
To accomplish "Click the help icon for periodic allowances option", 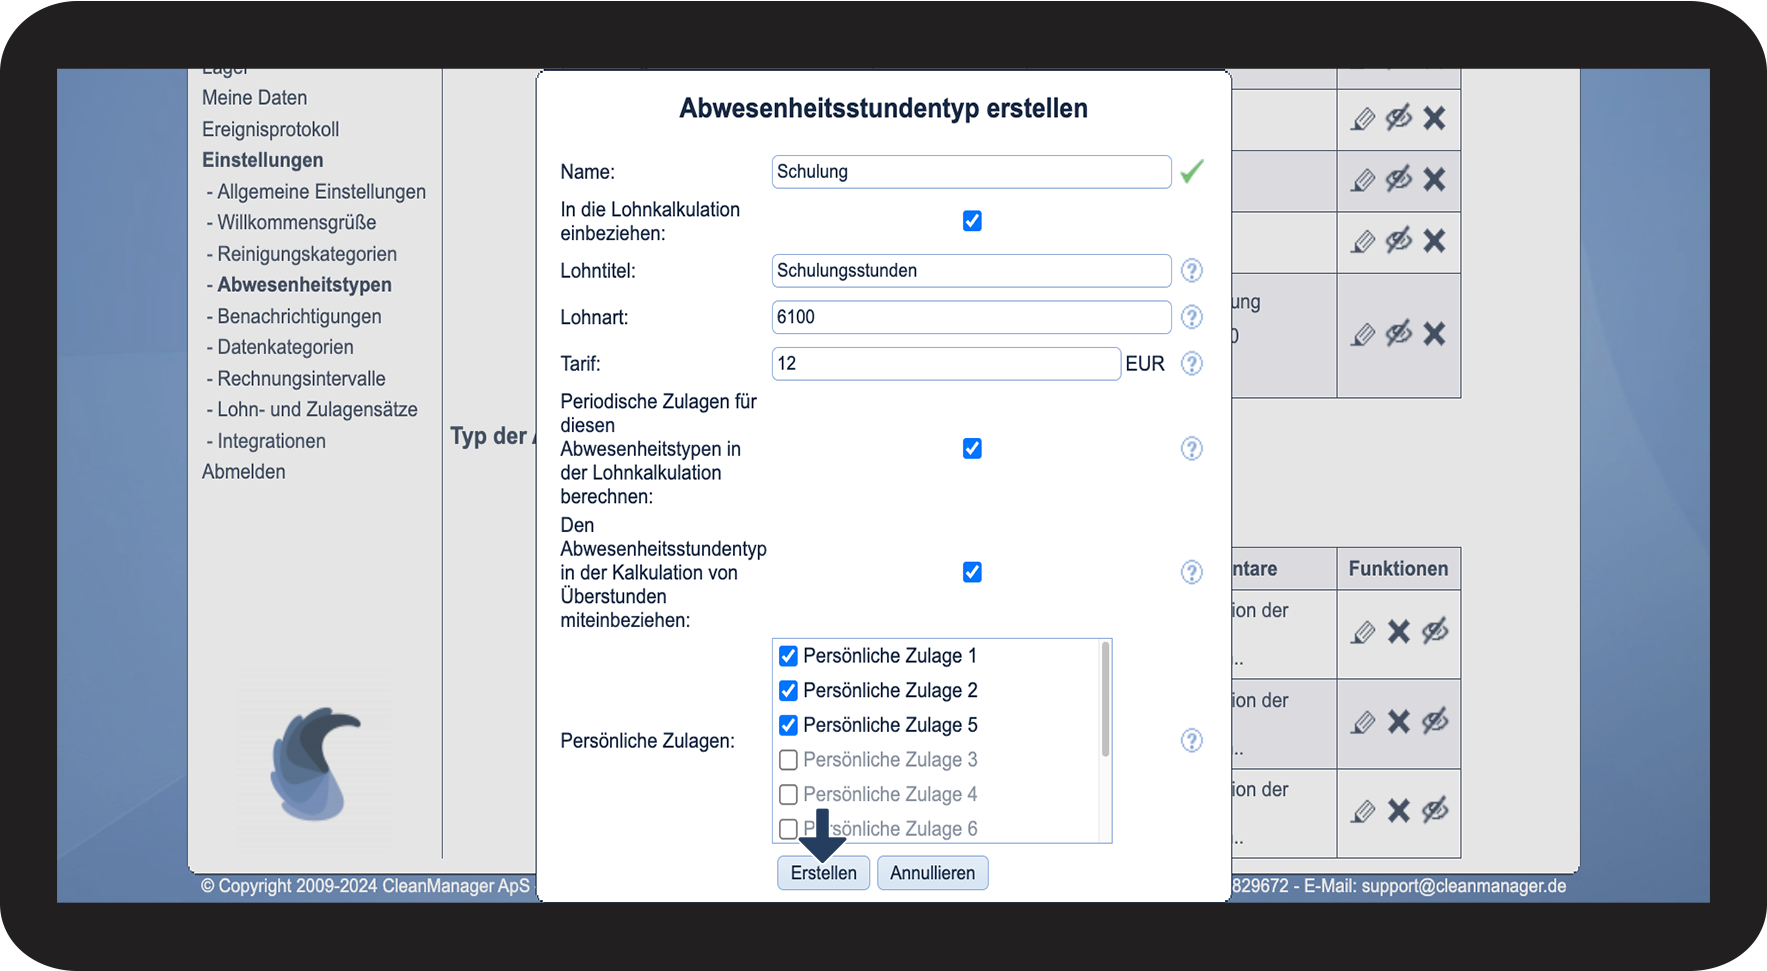I will (x=1191, y=448).
